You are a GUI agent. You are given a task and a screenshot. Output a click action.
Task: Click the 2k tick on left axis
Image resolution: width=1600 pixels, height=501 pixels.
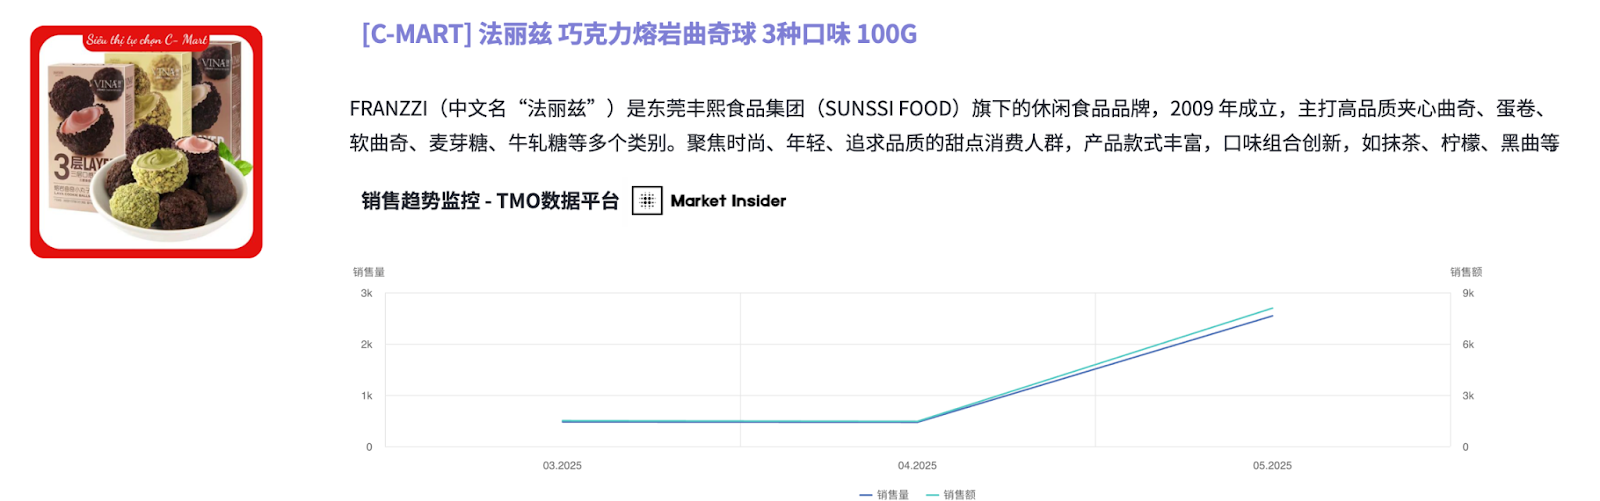click(366, 344)
